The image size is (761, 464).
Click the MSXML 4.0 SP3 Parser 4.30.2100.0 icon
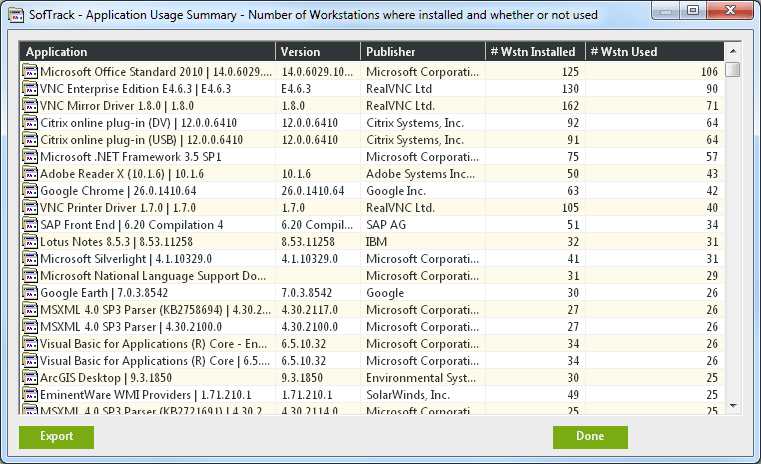pyautogui.click(x=30, y=327)
